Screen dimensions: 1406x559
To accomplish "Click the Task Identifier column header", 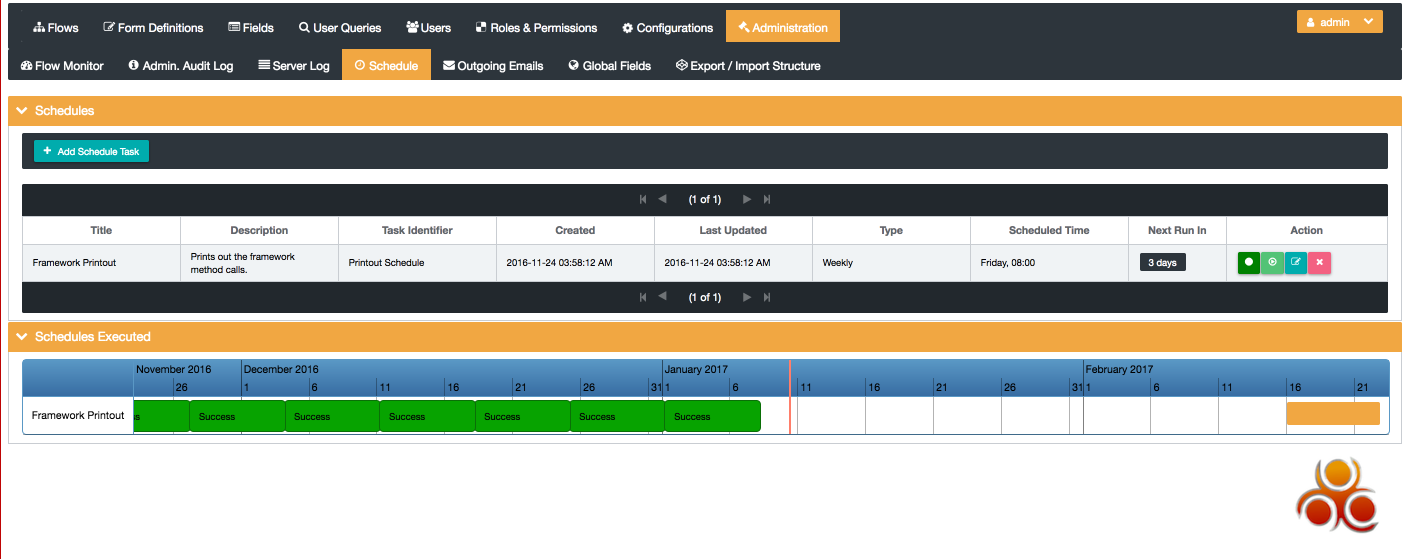I will click(417, 230).
